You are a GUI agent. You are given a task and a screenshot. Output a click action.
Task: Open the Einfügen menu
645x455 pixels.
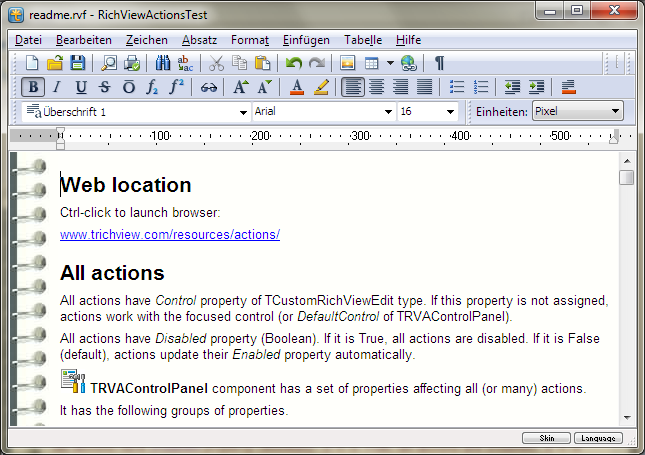306,40
